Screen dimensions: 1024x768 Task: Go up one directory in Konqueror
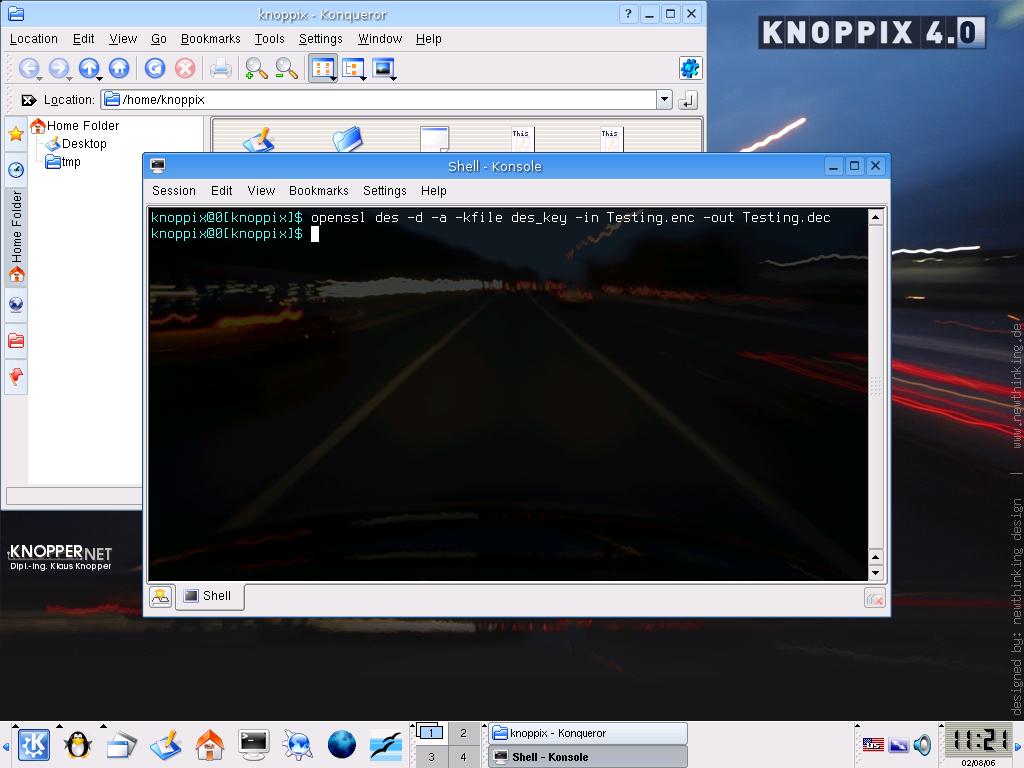coord(89,68)
